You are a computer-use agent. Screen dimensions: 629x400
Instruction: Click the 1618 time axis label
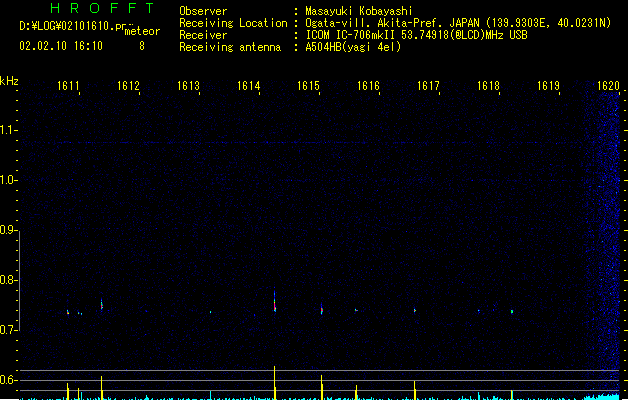[x=488, y=86]
